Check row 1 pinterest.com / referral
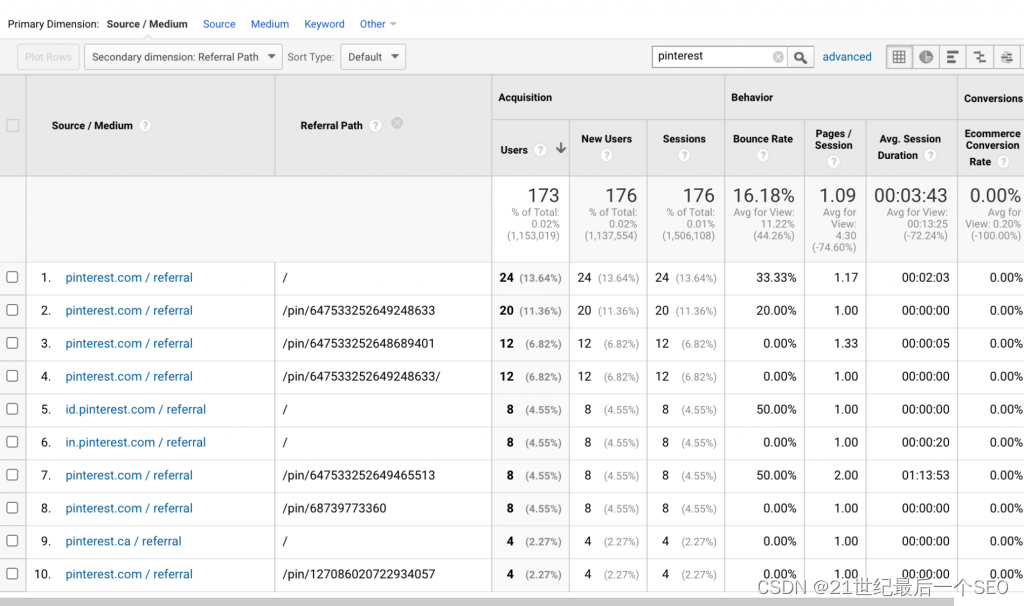 point(12,277)
